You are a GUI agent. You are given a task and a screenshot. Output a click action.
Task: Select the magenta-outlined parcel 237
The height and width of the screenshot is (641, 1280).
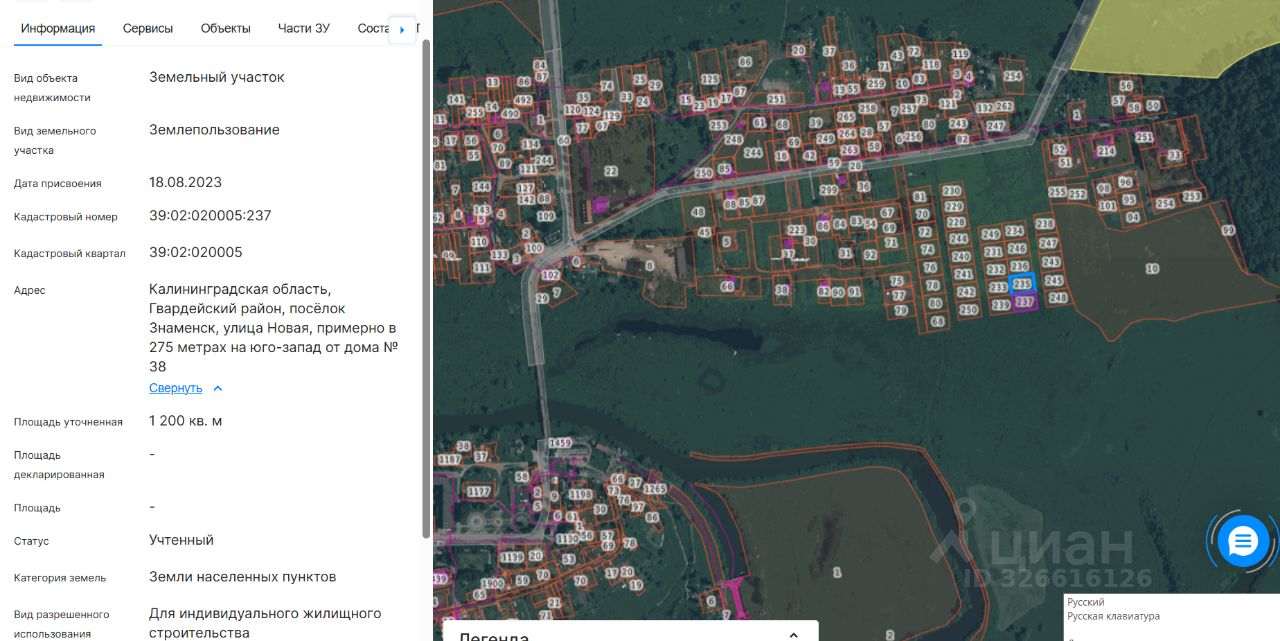tap(1023, 302)
